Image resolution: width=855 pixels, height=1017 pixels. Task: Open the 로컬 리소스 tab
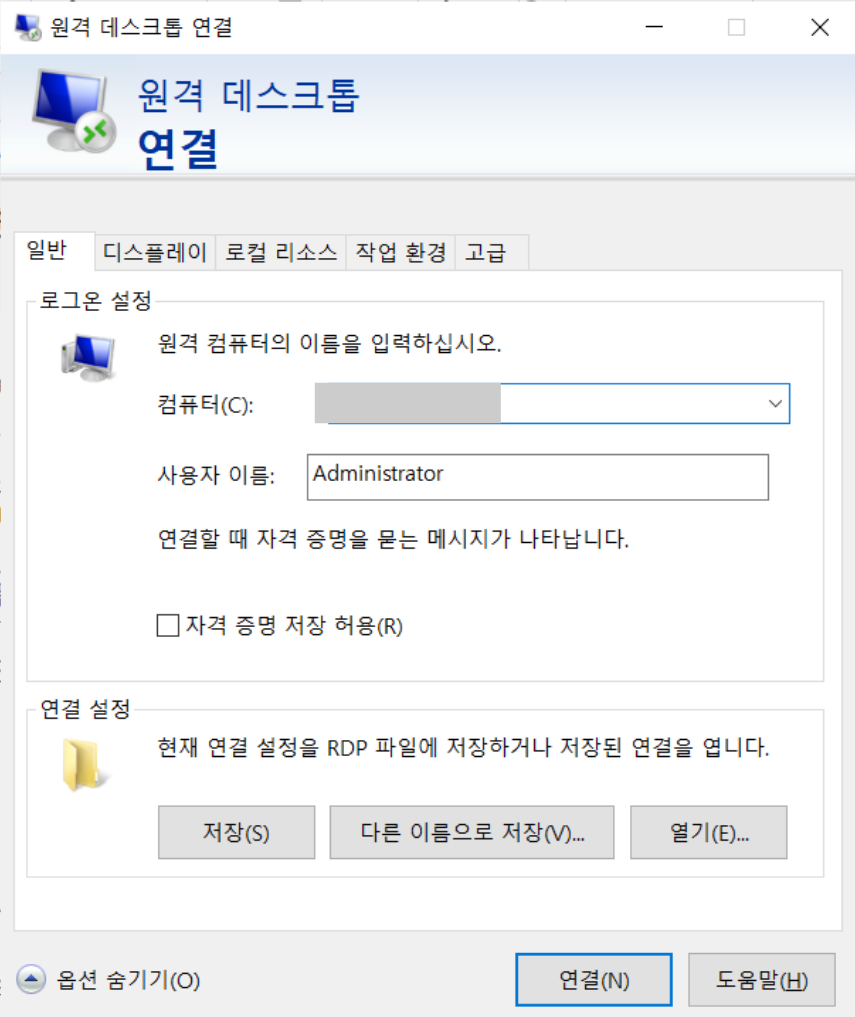281,252
